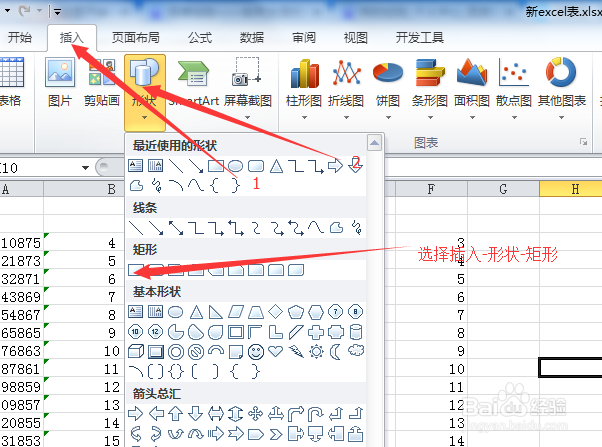Choose the donut basic shape
The height and width of the screenshot is (447, 602).
[176, 352]
